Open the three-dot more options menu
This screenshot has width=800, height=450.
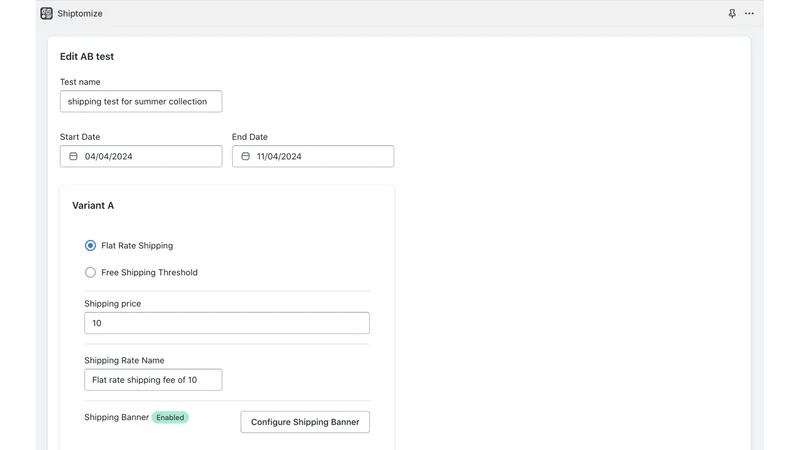[749, 13]
